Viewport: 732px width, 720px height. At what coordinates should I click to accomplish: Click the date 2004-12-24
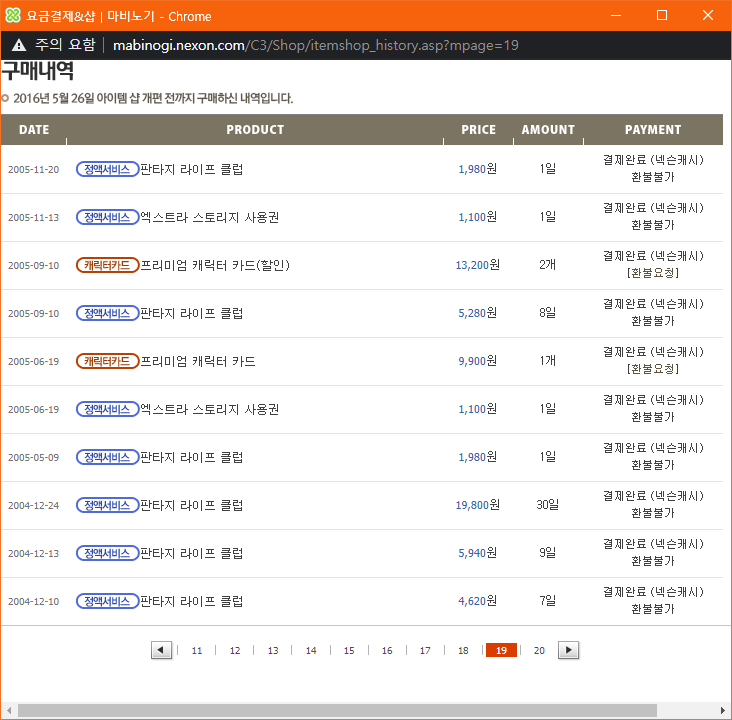pyautogui.click(x=34, y=506)
